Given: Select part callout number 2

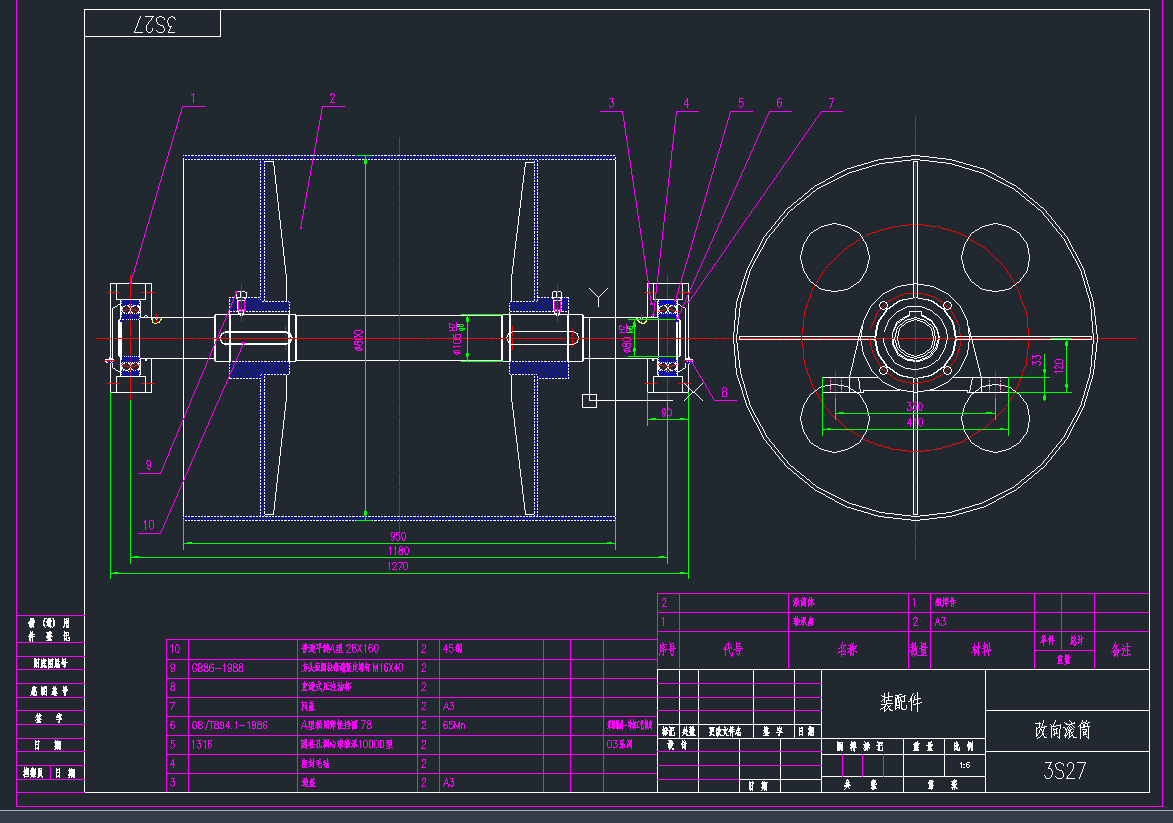Looking at the screenshot, I should pyautogui.click(x=331, y=98).
